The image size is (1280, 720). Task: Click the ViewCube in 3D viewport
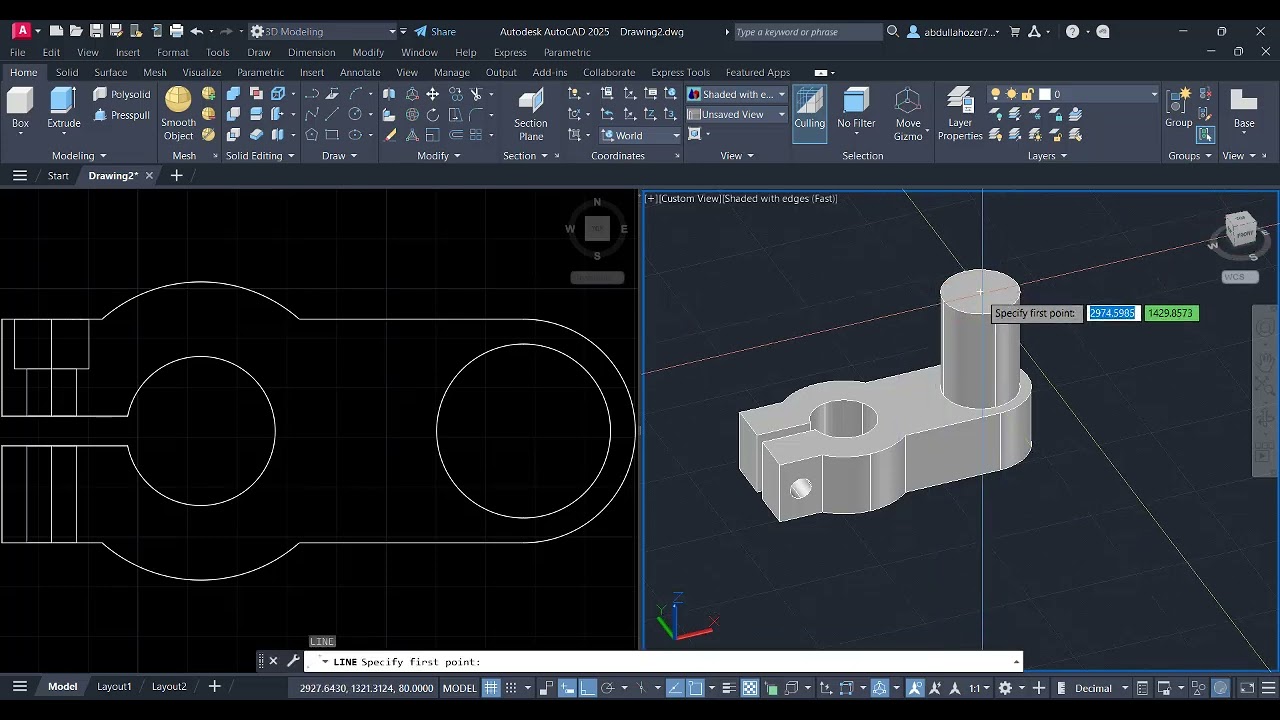(1240, 231)
